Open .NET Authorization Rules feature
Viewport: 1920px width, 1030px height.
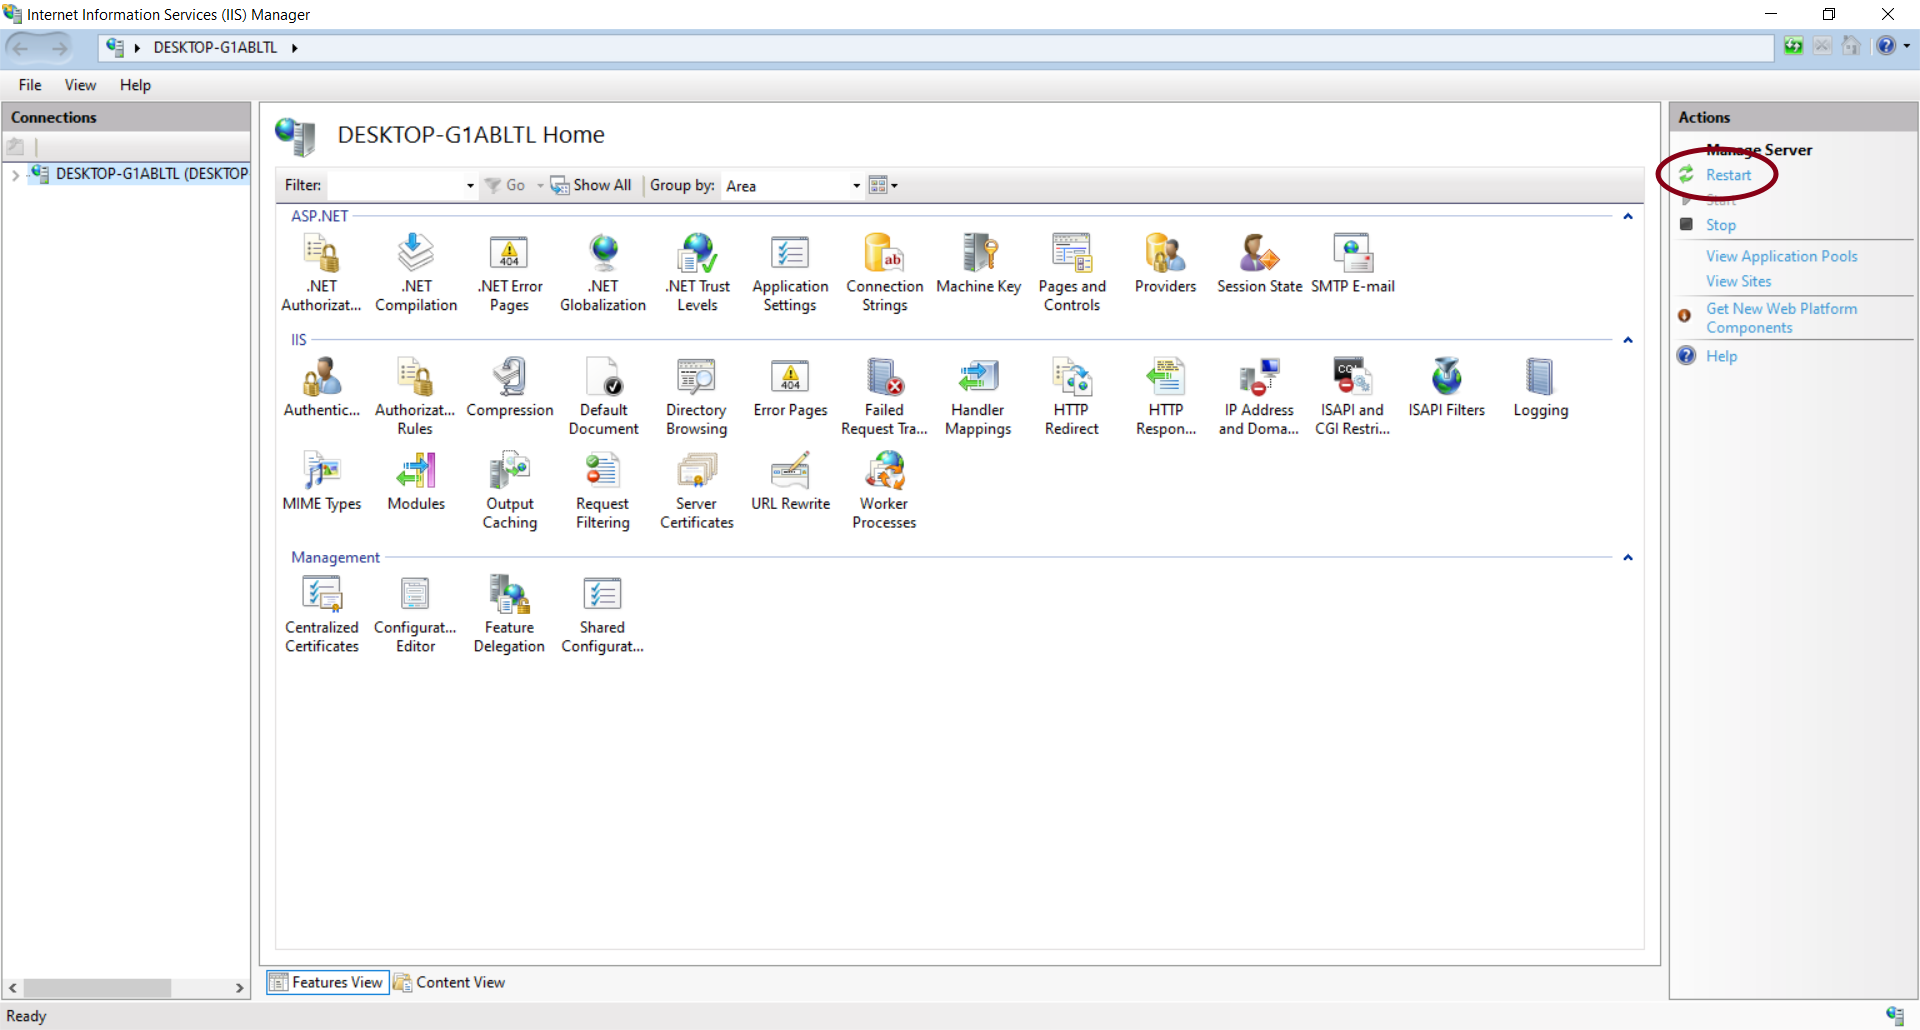pyautogui.click(x=321, y=273)
